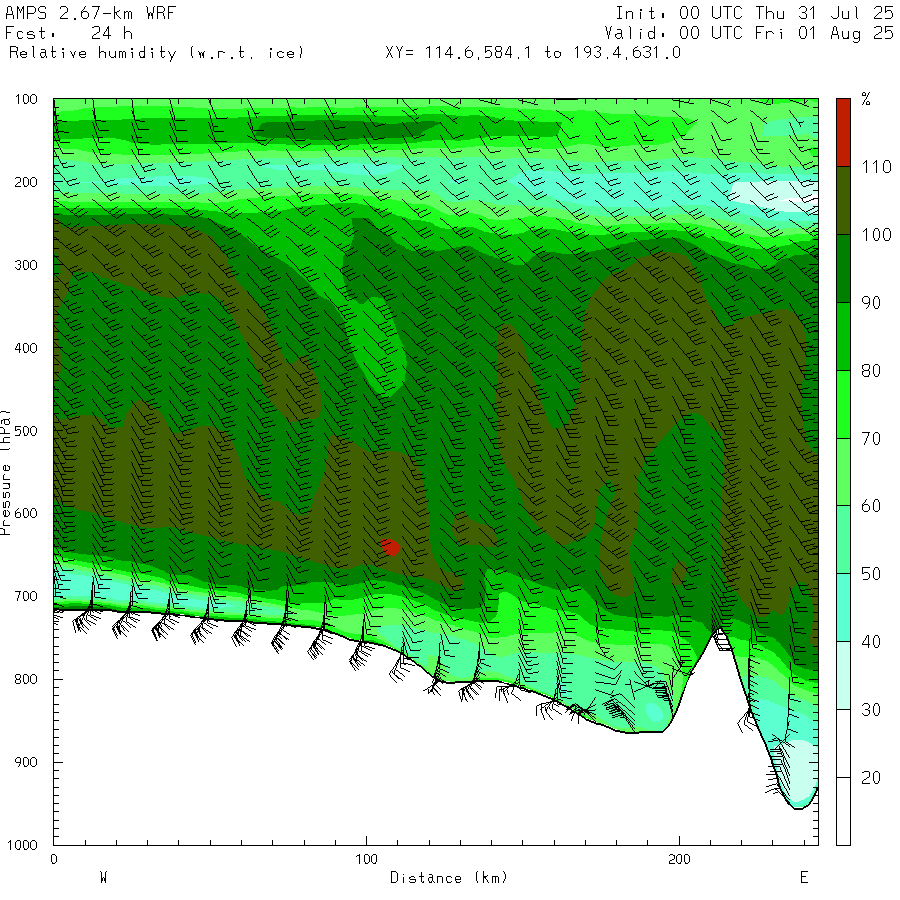The image size is (900, 900).
Task: Click the '30' colorbar tick label
Action: pyautogui.click(x=871, y=710)
